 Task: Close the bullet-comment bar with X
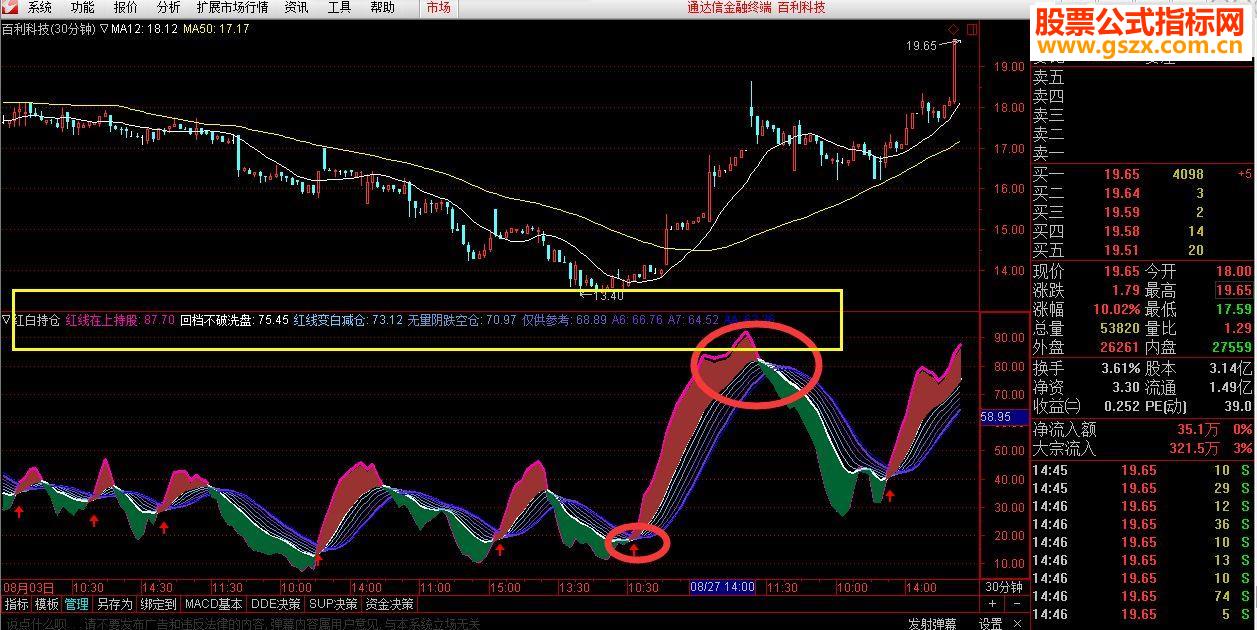pyautogui.click(x=1018, y=623)
